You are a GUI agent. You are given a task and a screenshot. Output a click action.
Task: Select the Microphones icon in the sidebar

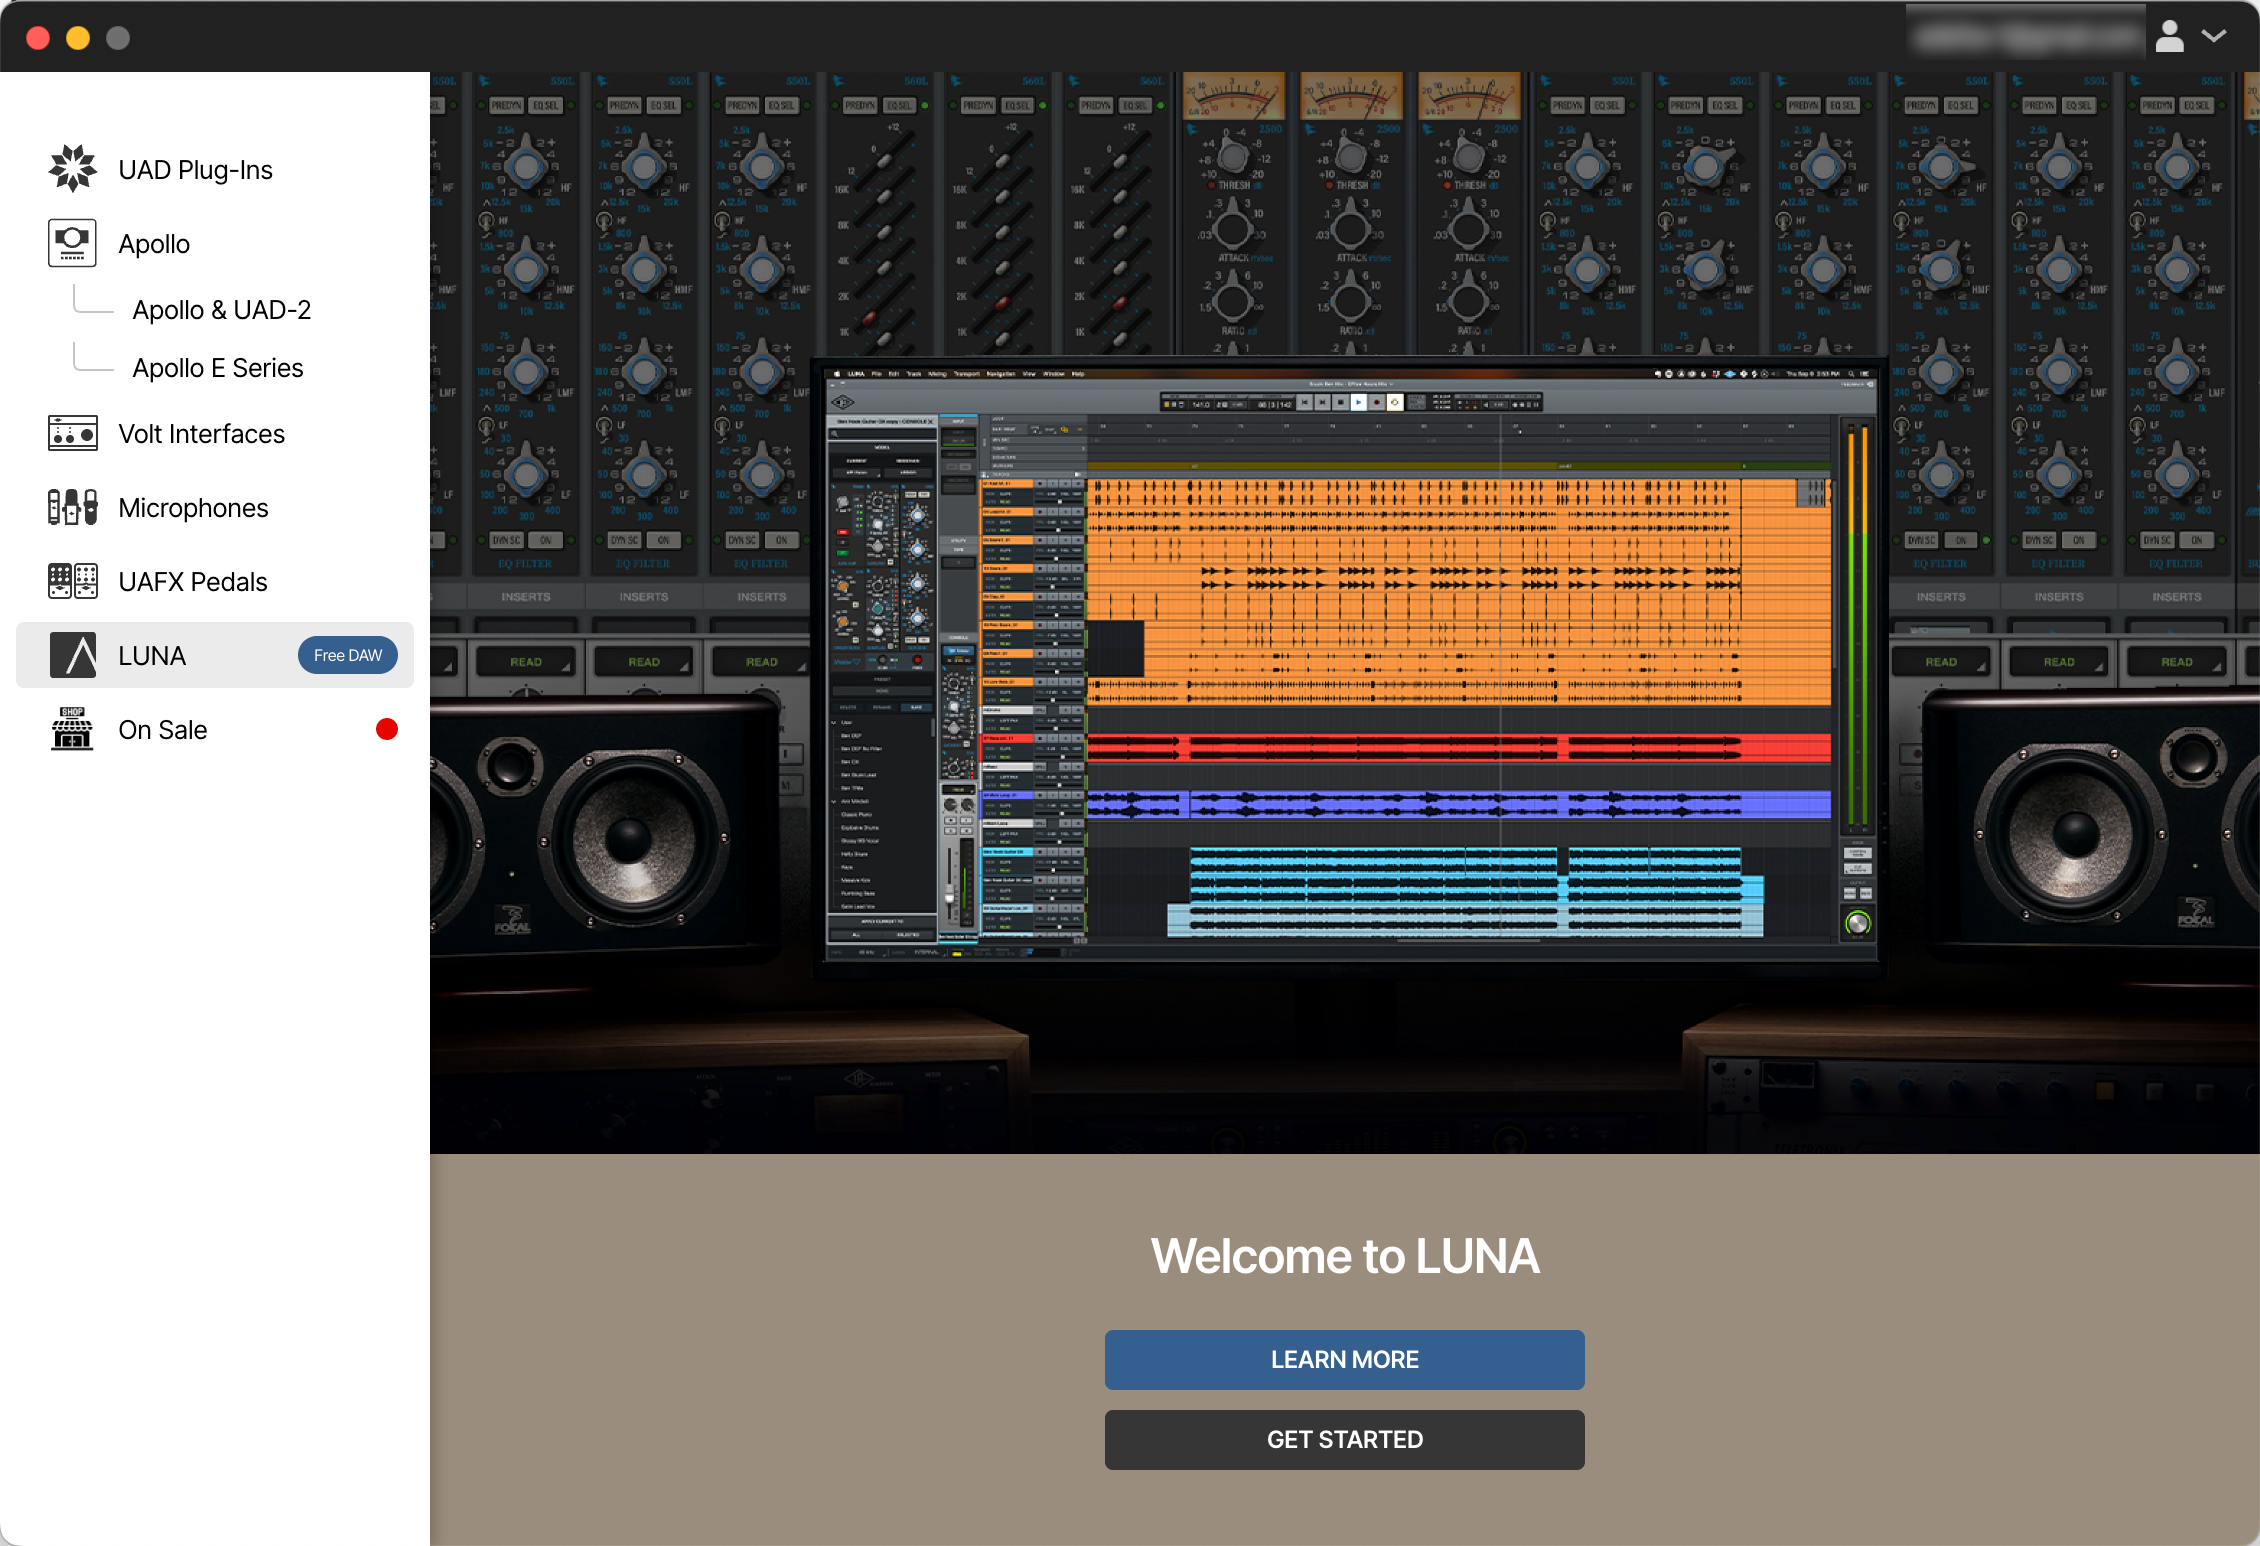coord(72,507)
